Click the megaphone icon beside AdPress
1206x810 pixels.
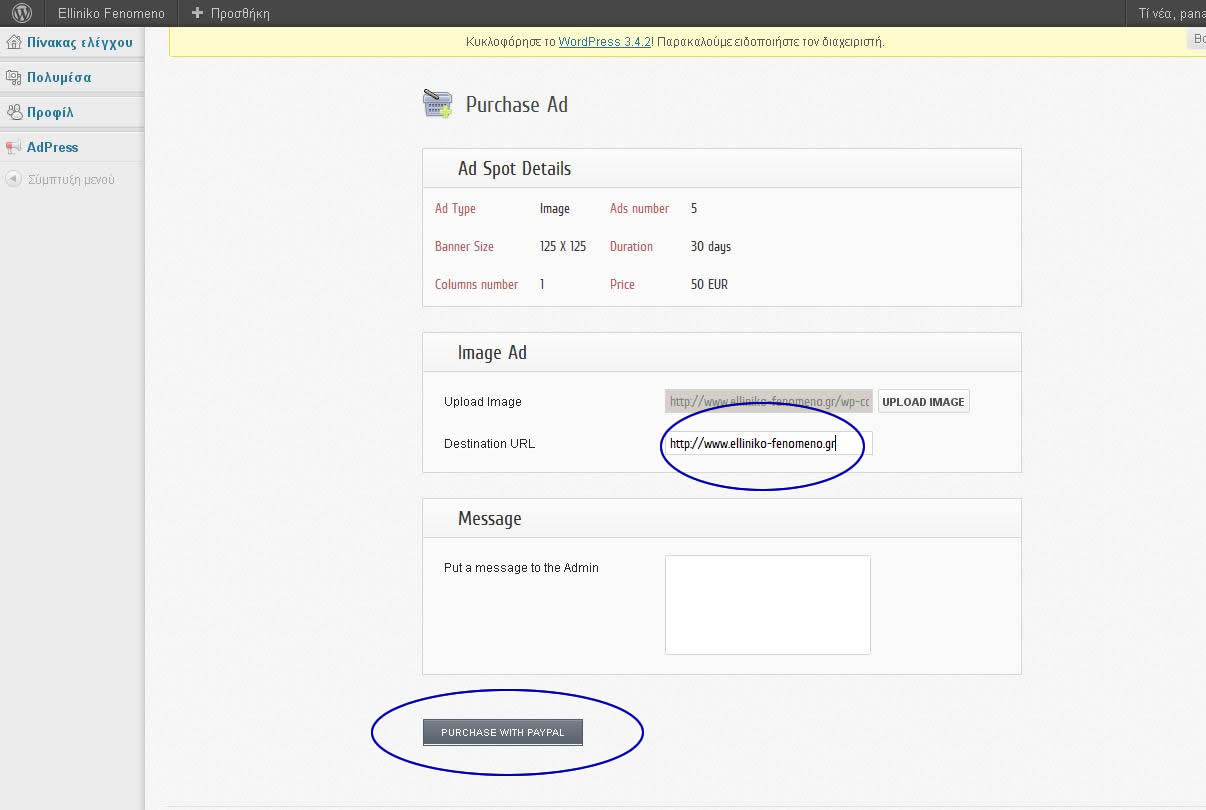pyautogui.click(x=14, y=147)
